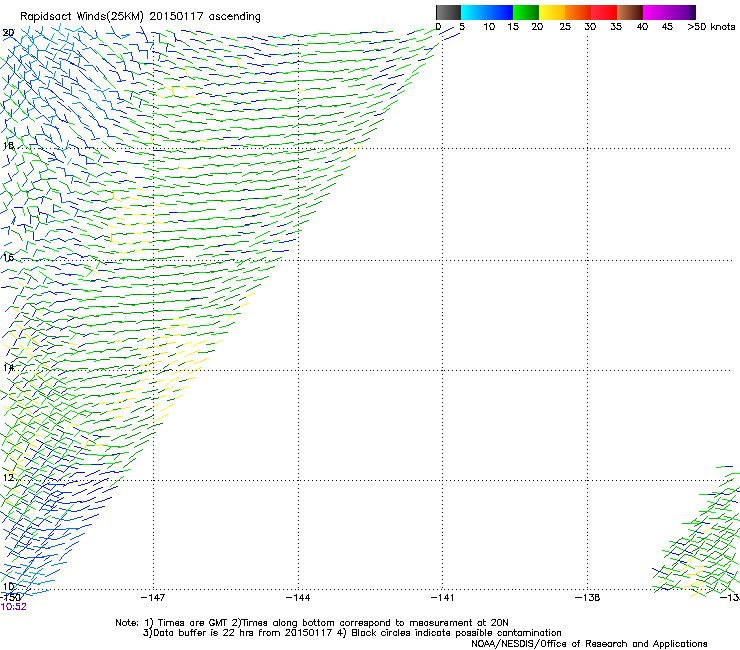Click the 'NOAA/NESDIS/Office of Research and Applications' credit

coord(589,644)
